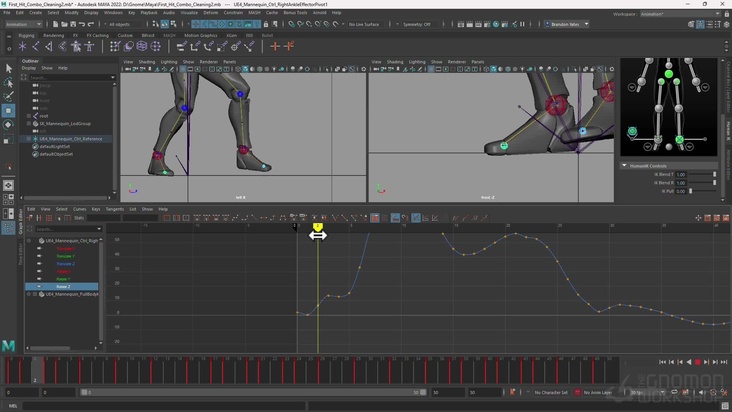The image size is (732, 412).
Task: Open the Animation menu set dropdown
Action: [24, 24]
